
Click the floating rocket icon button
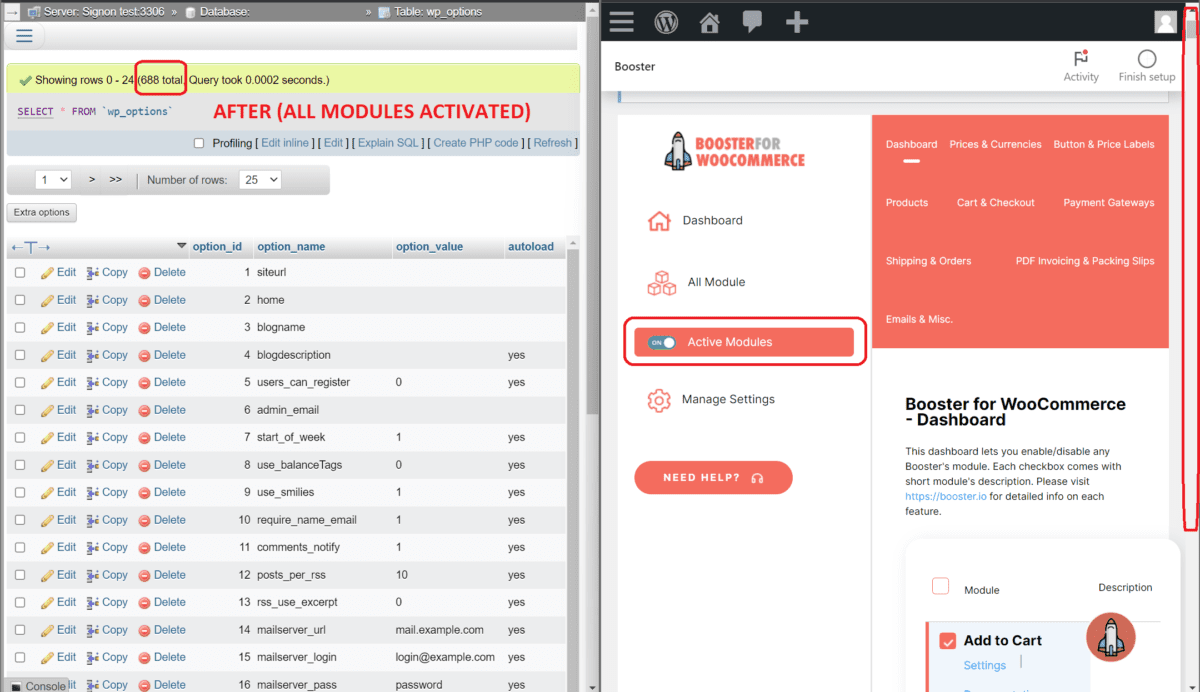coord(1111,637)
